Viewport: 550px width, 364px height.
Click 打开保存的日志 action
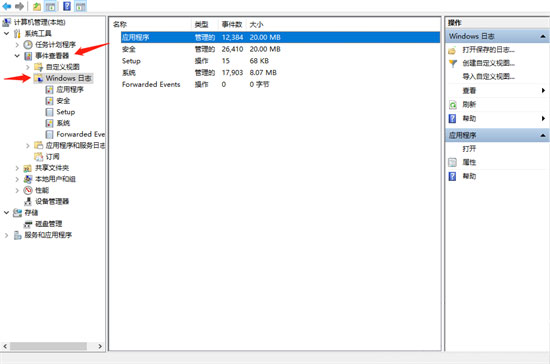pos(489,50)
